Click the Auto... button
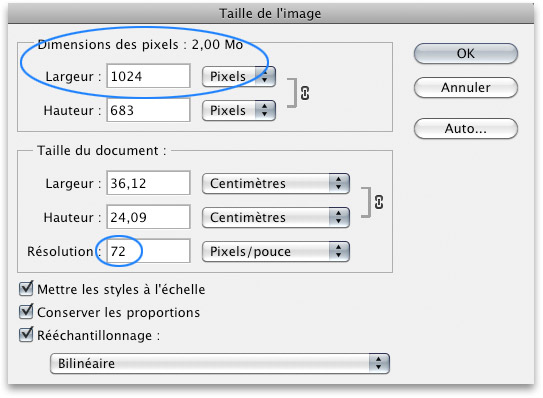 point(466,129)
